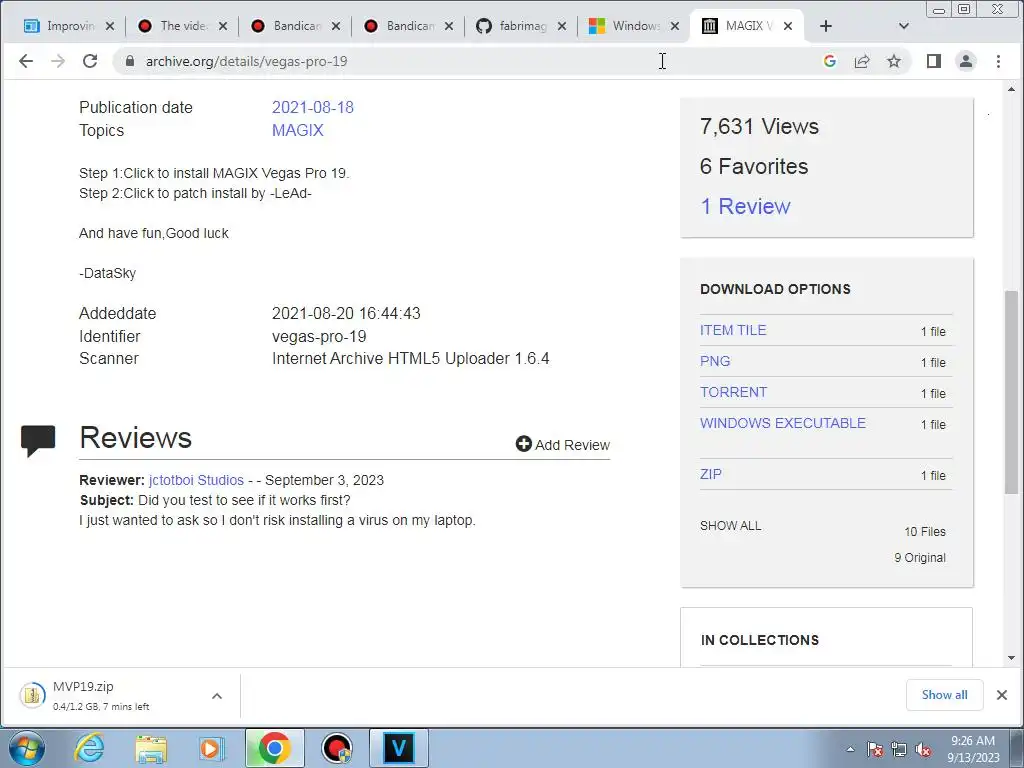Viewport: 1024px width, 768px height.
Task: Click the padlock site info icon
Action: (x=130, y=61)
